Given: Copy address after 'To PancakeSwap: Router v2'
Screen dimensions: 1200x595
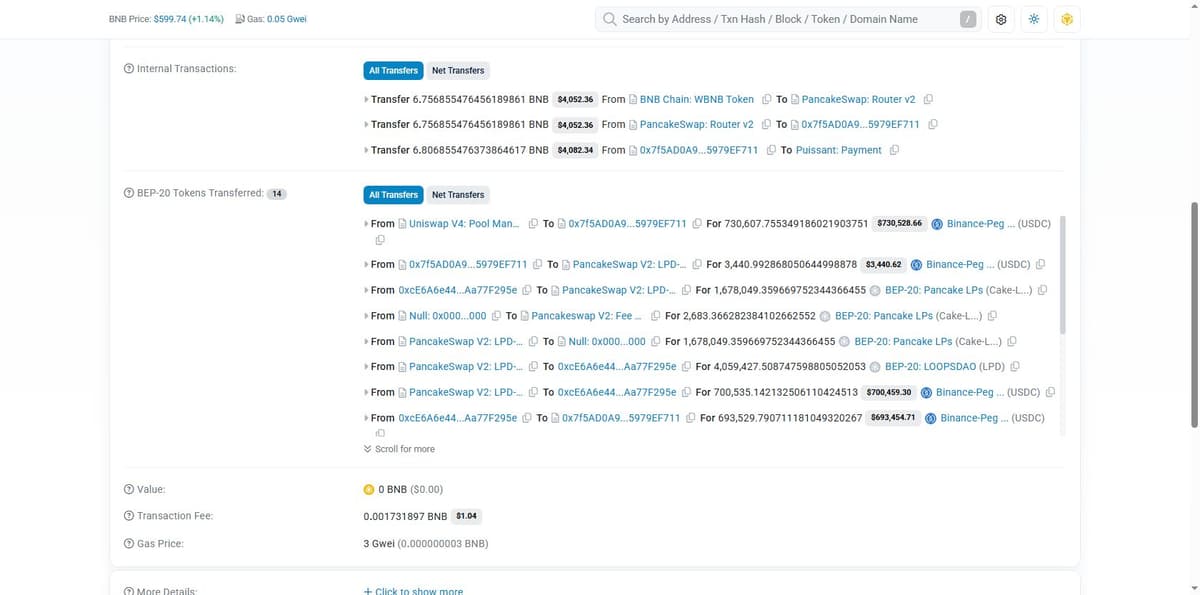Looking at the screenshot, I should [x=928, y=99].
